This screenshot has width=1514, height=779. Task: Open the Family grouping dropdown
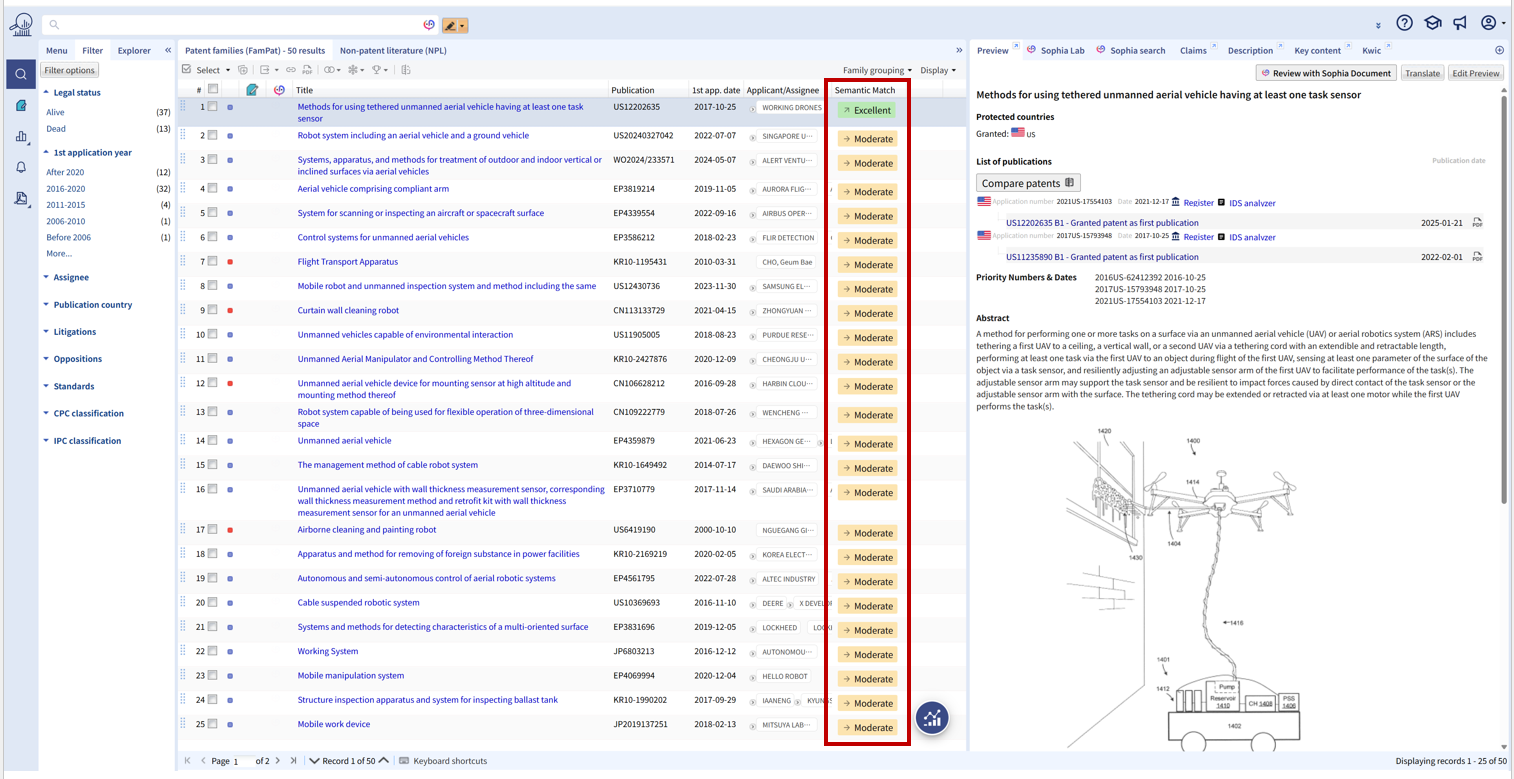876,70
